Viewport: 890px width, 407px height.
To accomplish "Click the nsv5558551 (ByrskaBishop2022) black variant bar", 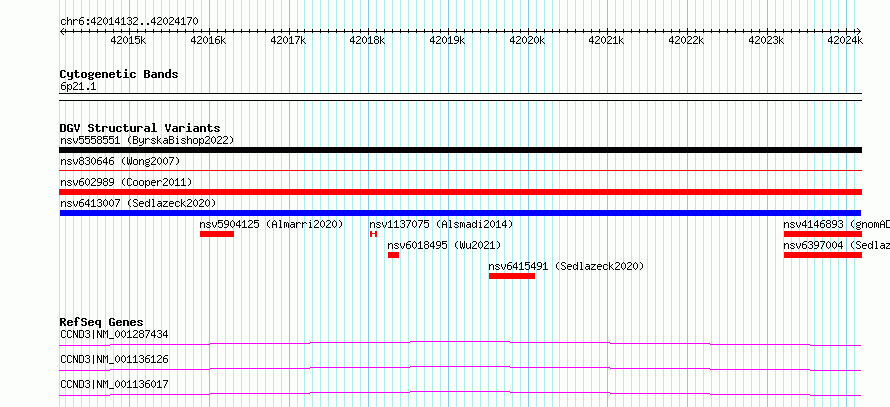I will [460, 150].
